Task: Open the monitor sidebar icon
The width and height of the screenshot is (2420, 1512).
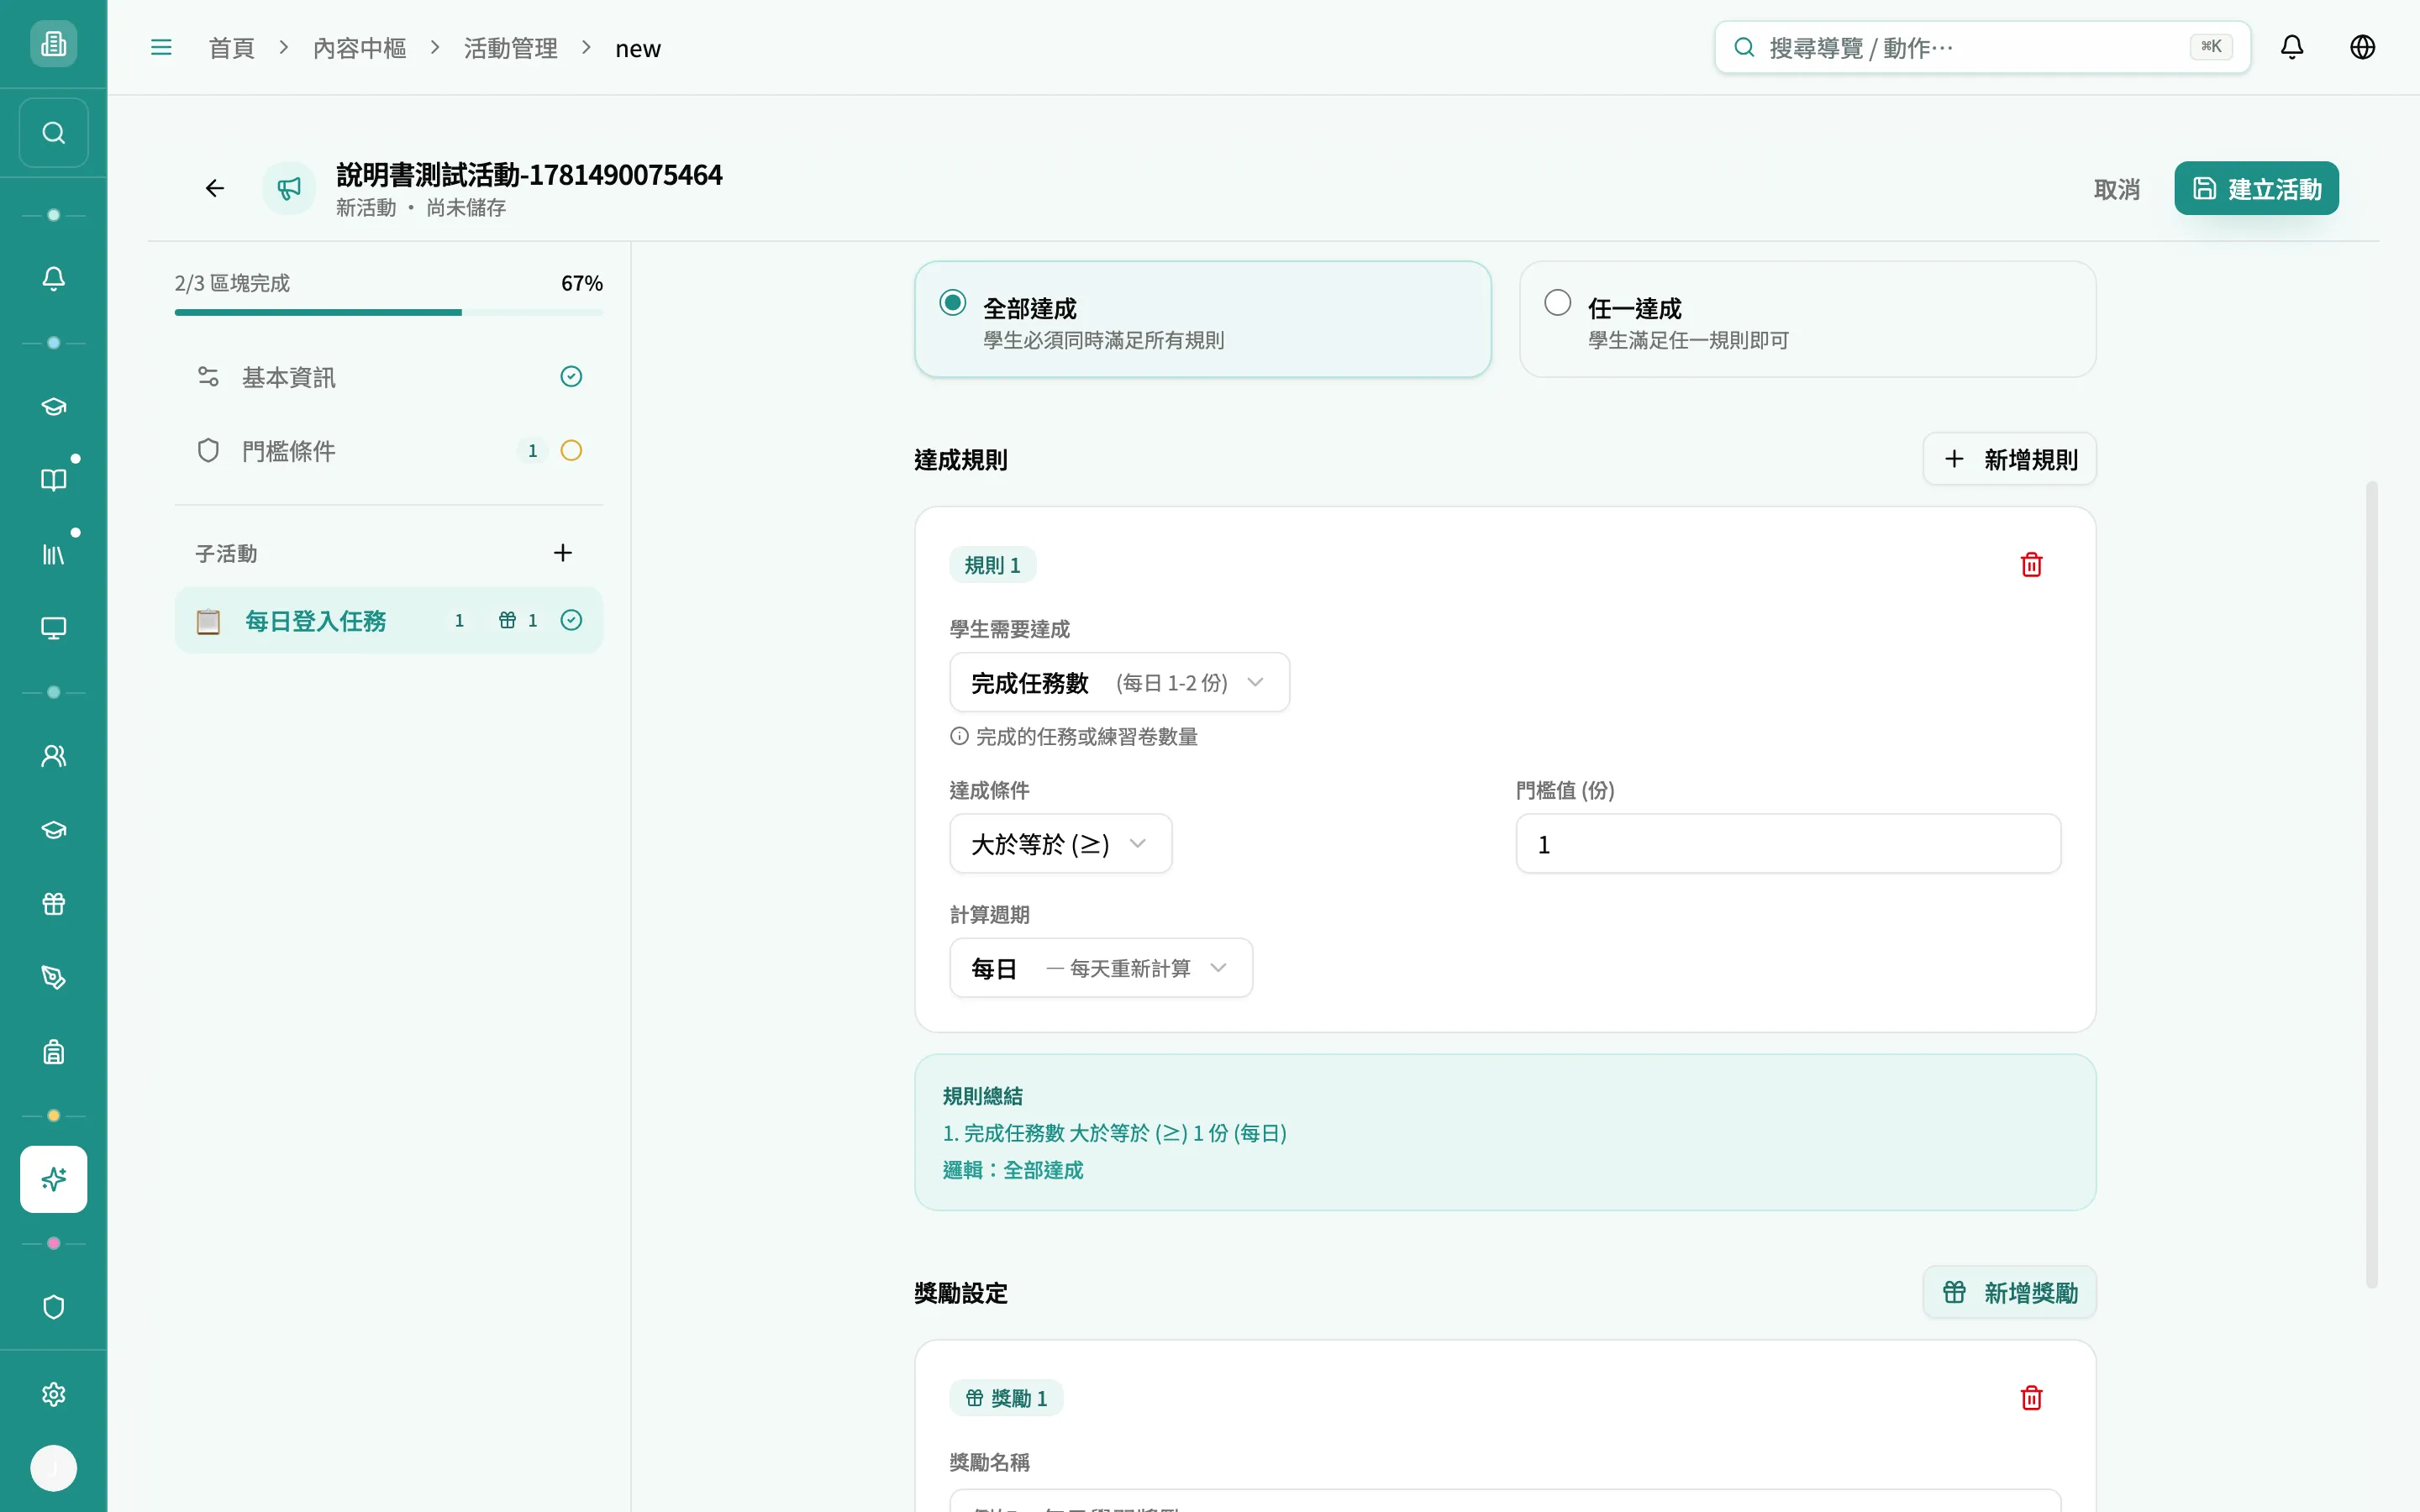Action: 54,628
